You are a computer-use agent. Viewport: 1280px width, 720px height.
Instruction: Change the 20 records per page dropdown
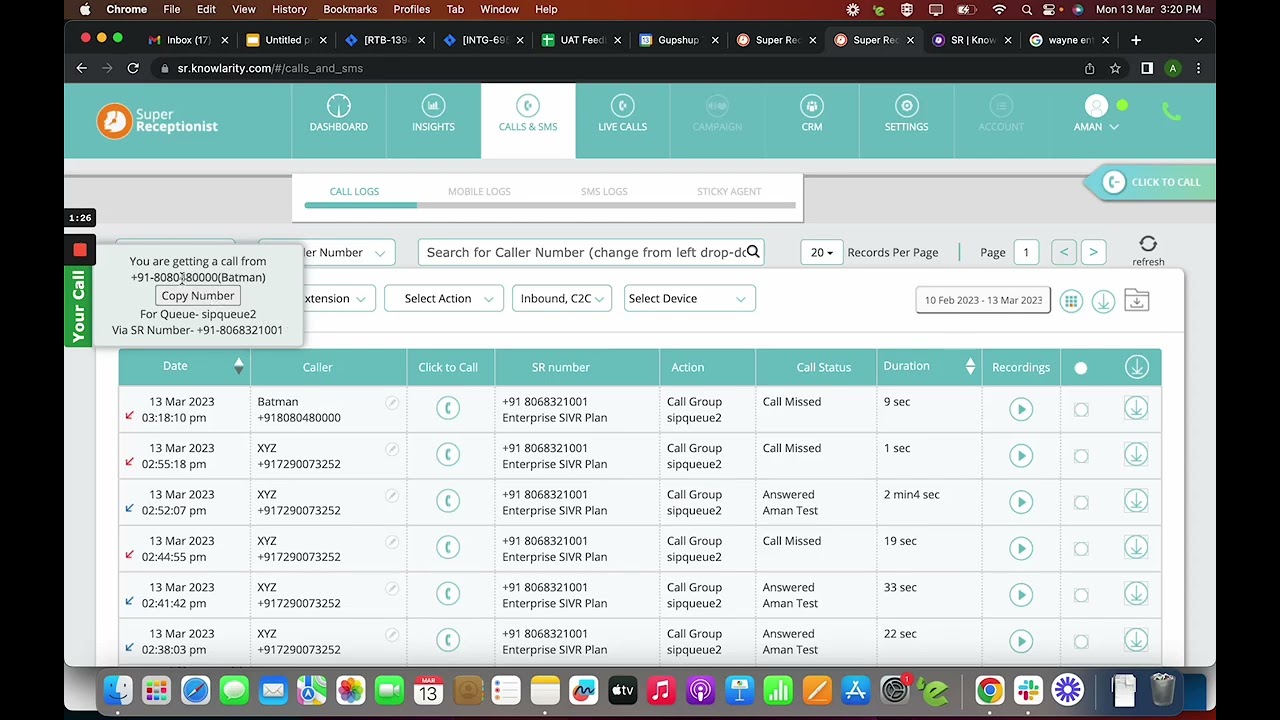tap(821, 252)
